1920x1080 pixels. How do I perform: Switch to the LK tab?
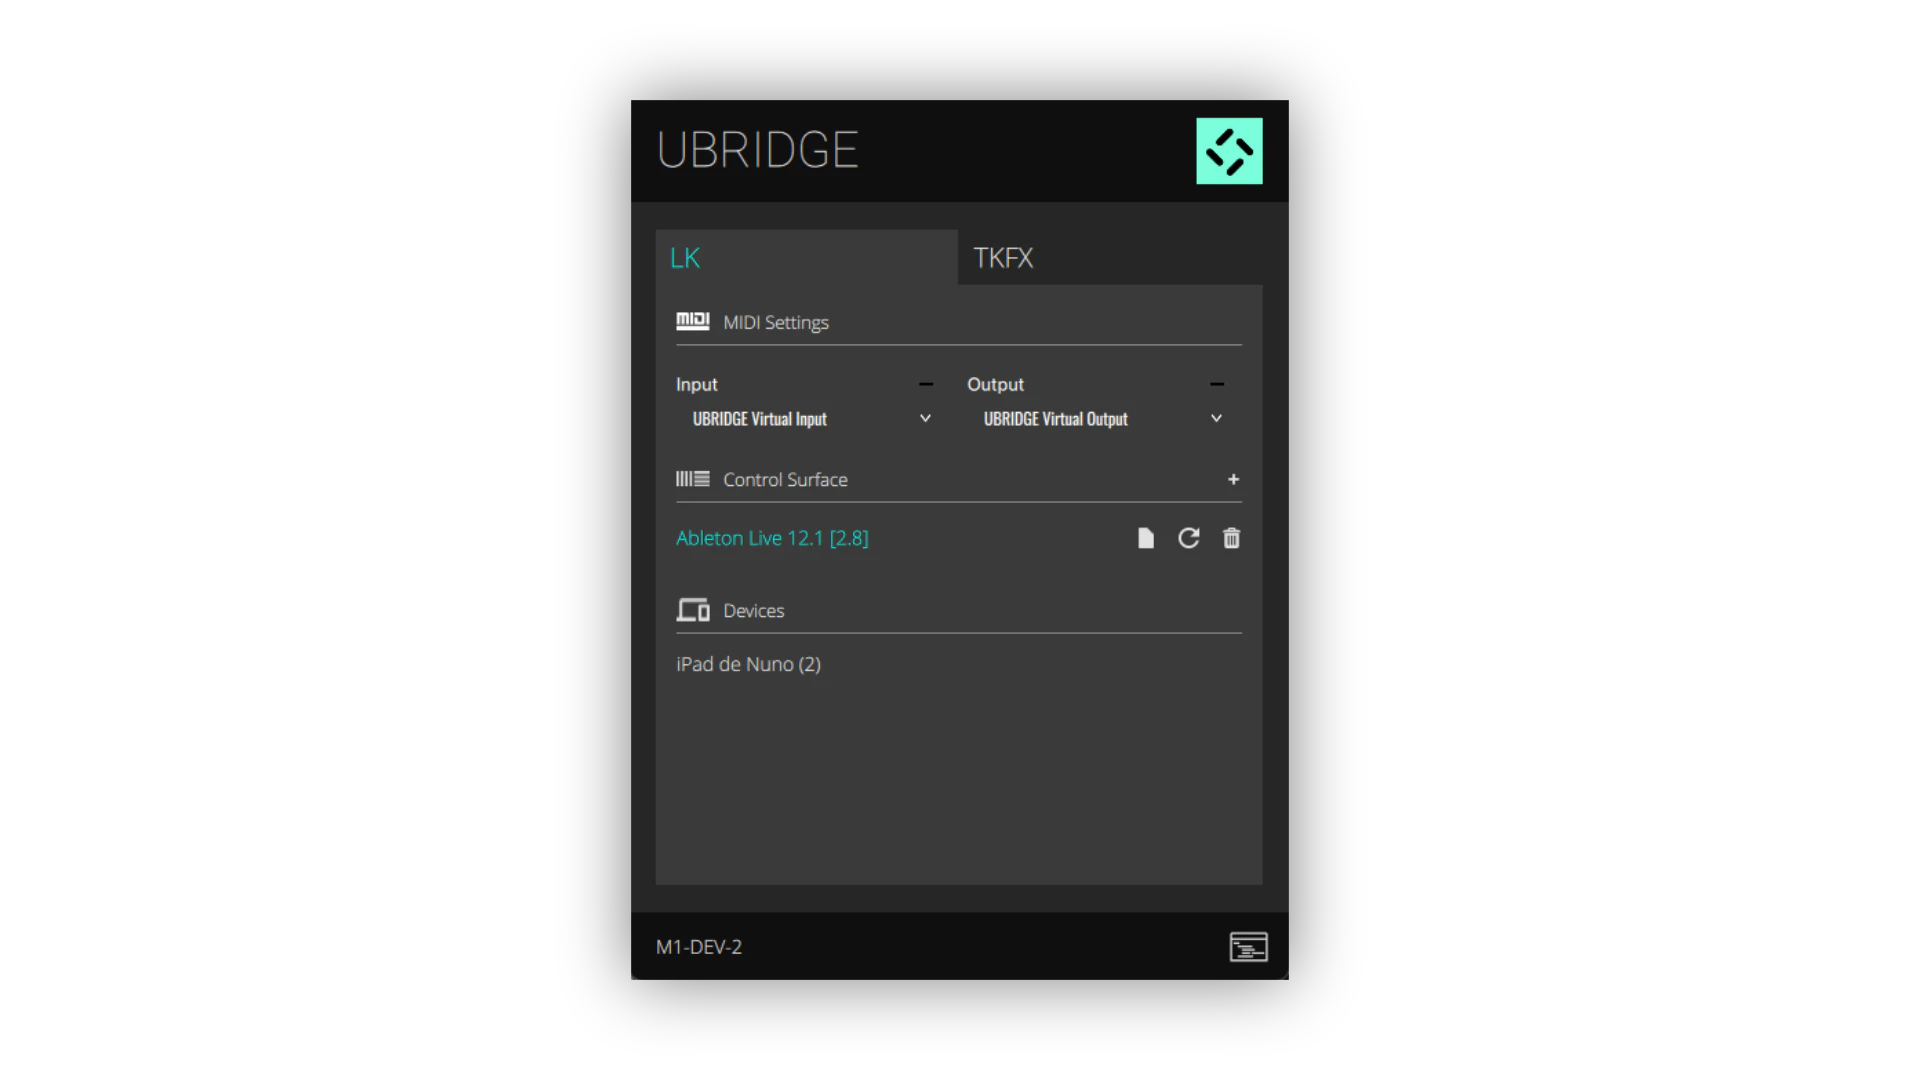click(x=806, y=258)
